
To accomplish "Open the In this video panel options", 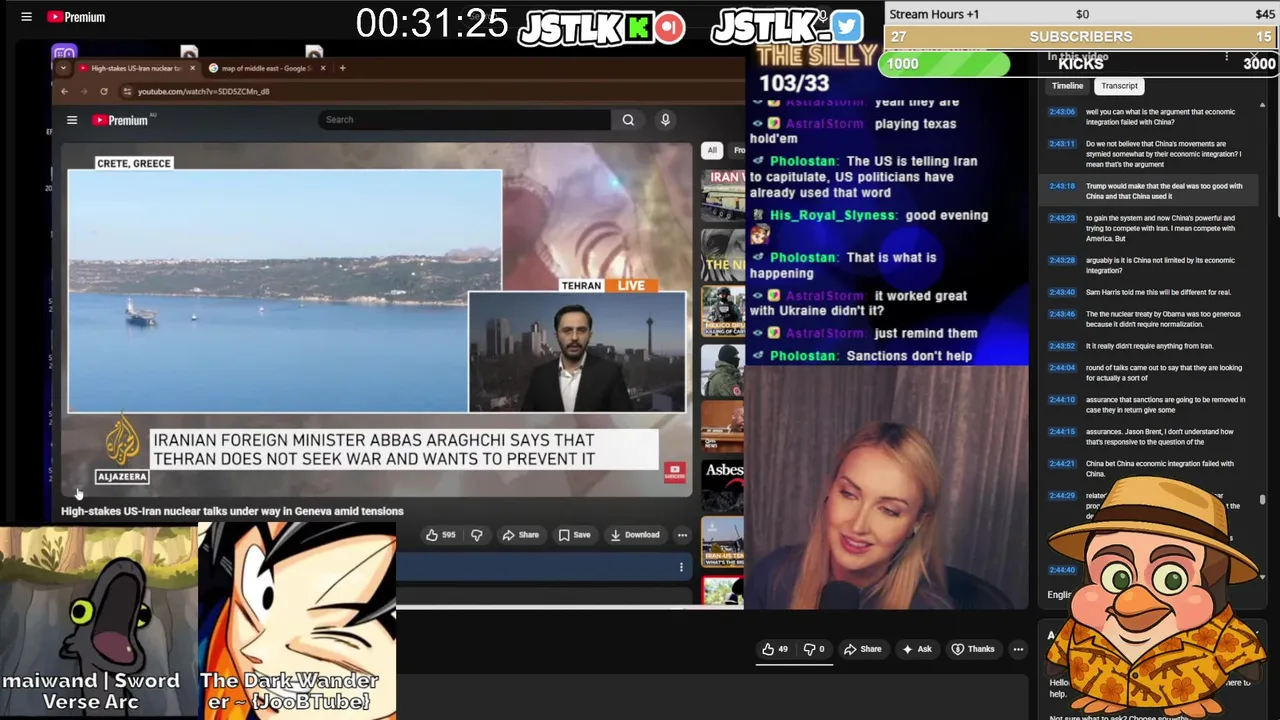I will [x=1226, y=58].
